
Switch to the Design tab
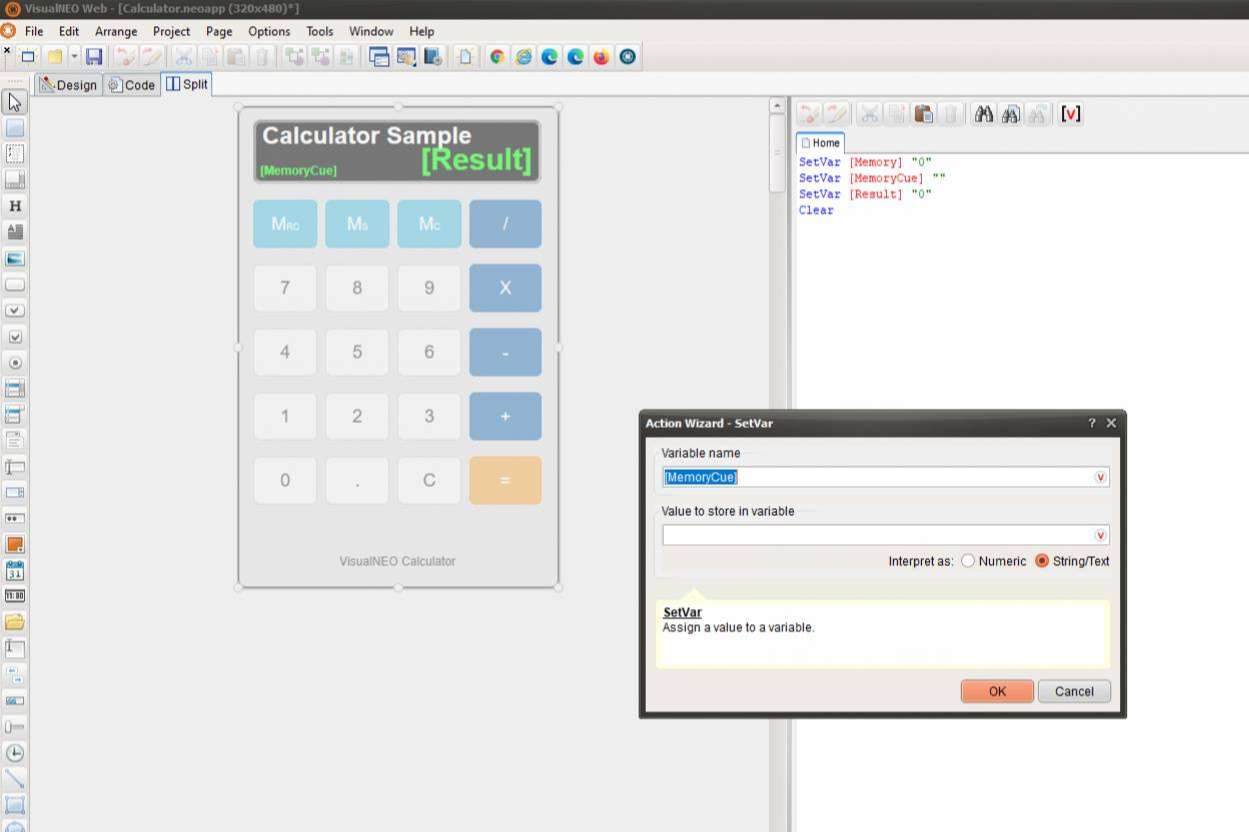[68, 85]
